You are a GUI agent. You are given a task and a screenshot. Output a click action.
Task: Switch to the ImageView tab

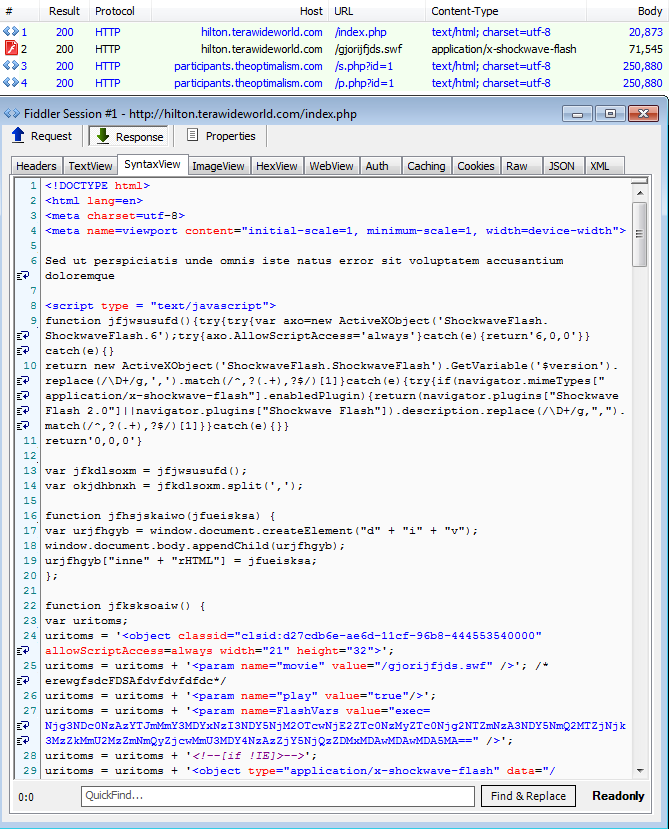218,166
